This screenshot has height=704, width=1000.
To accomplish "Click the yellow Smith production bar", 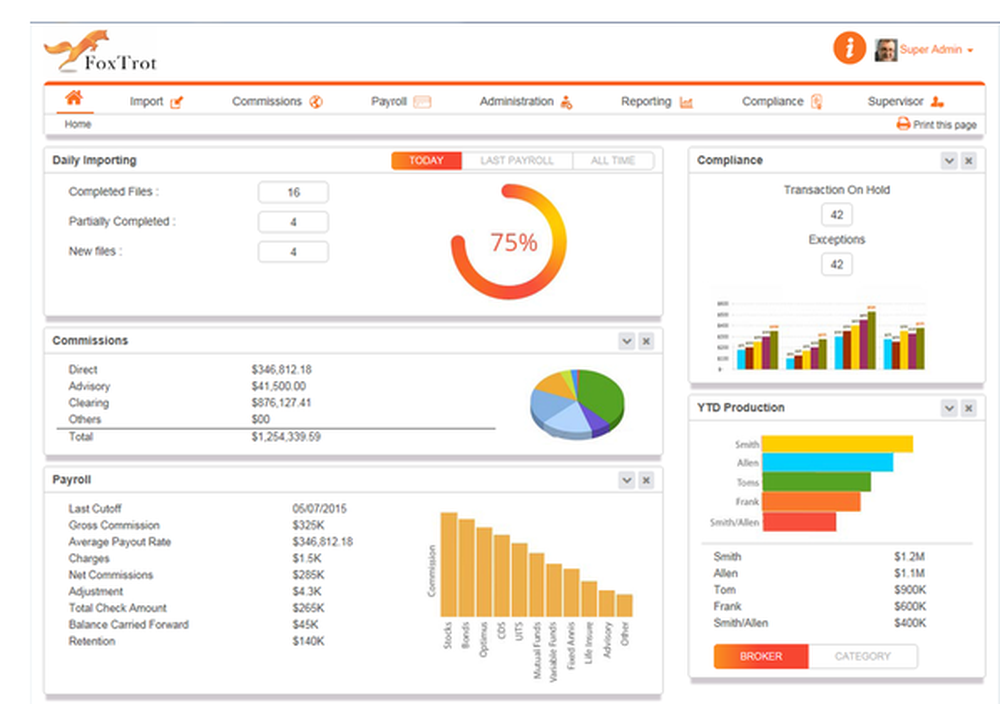I will pyautogui.click(x=837, y=444).
